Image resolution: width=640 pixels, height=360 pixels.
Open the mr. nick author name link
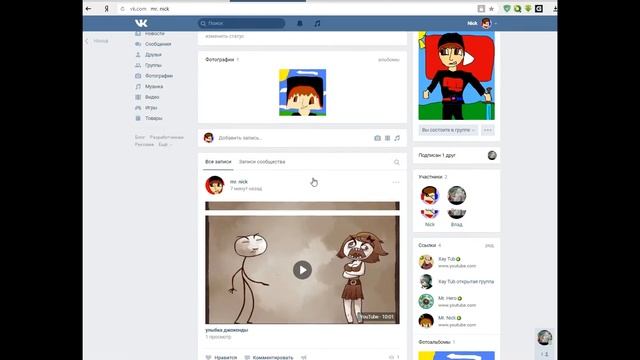pos(239,182)
